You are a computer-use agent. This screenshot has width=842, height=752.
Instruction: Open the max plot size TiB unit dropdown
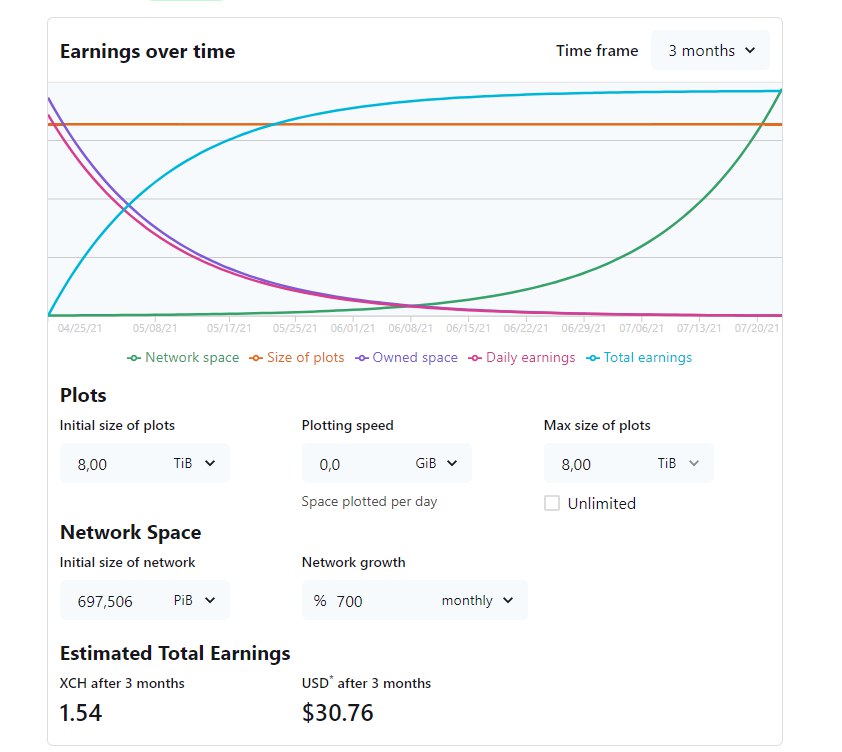[679, 463]
